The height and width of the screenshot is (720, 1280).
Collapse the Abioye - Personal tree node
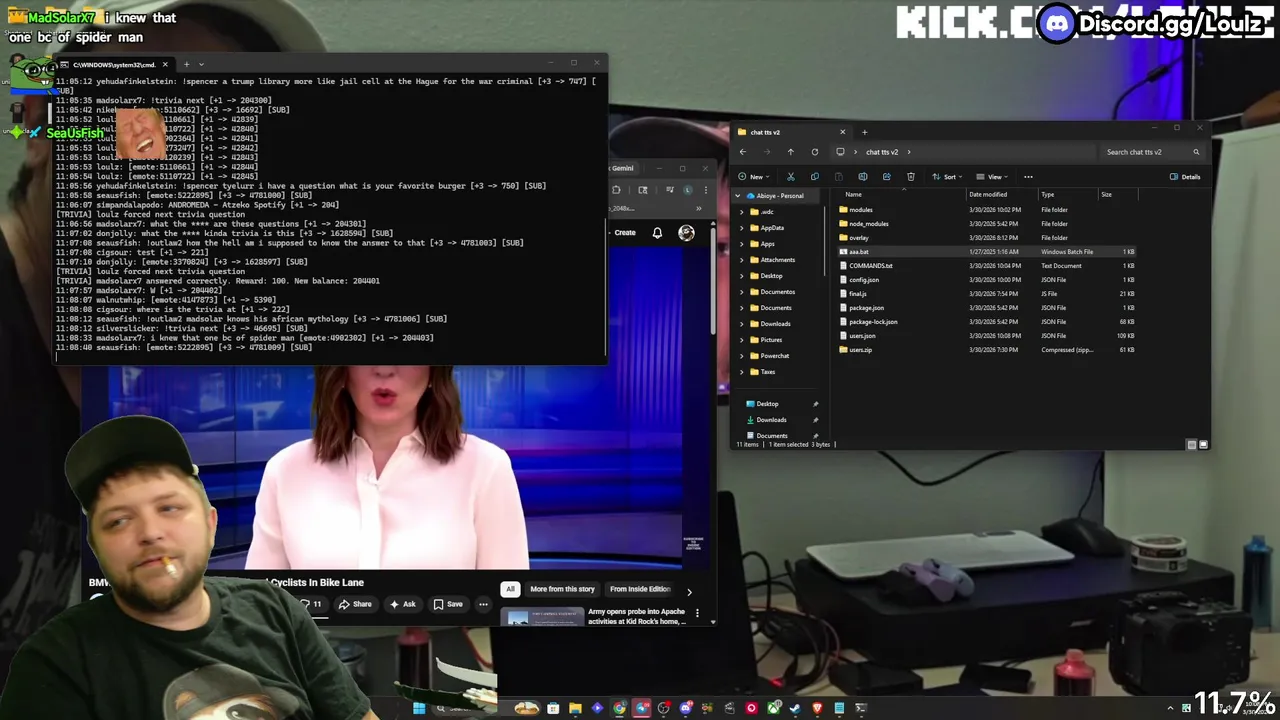pos(738,196)
